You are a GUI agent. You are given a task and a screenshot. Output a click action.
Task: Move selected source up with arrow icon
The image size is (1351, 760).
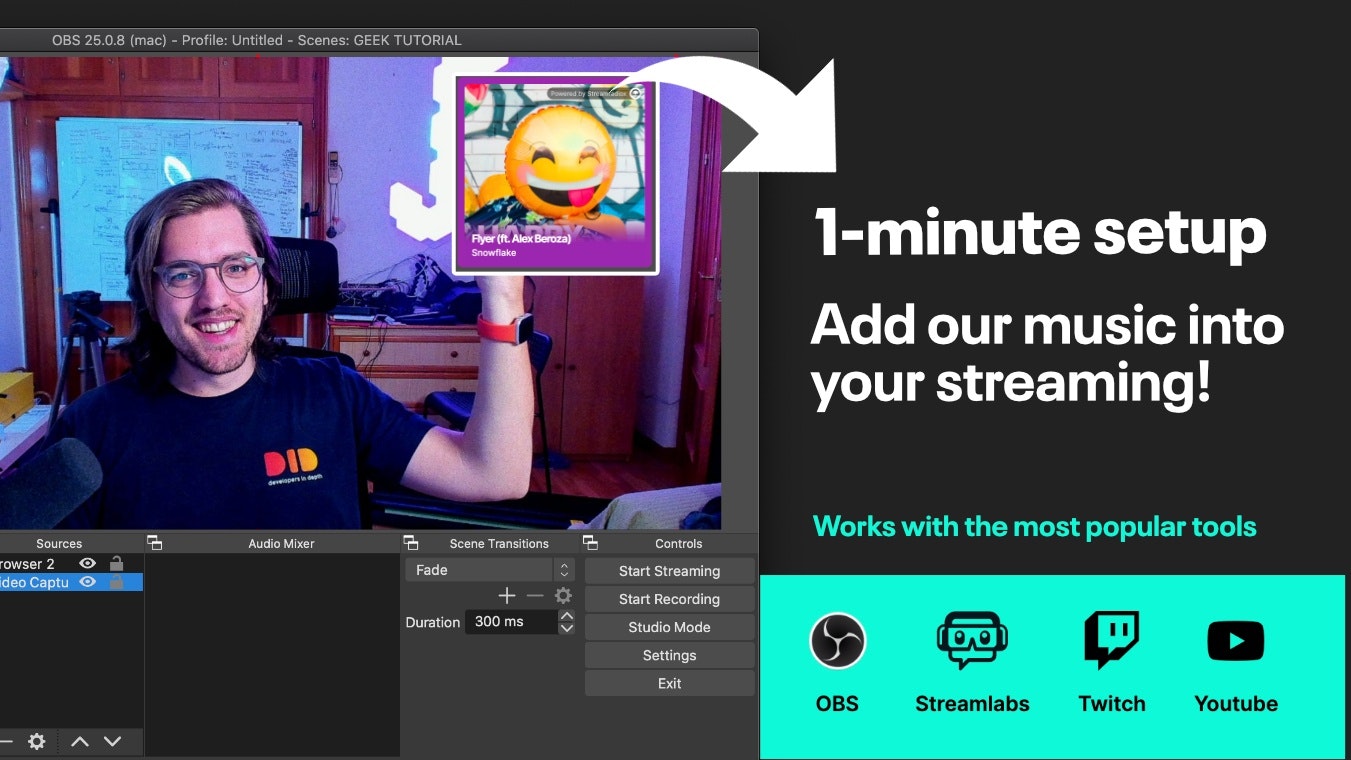(x=80, y=741)
